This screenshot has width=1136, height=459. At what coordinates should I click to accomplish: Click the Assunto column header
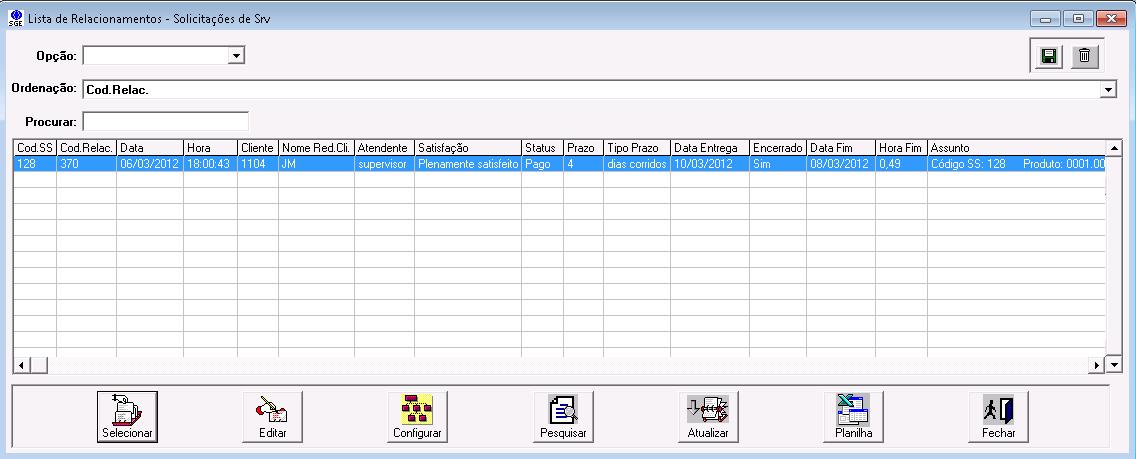pyautogui.click(x=1015, y=148)
